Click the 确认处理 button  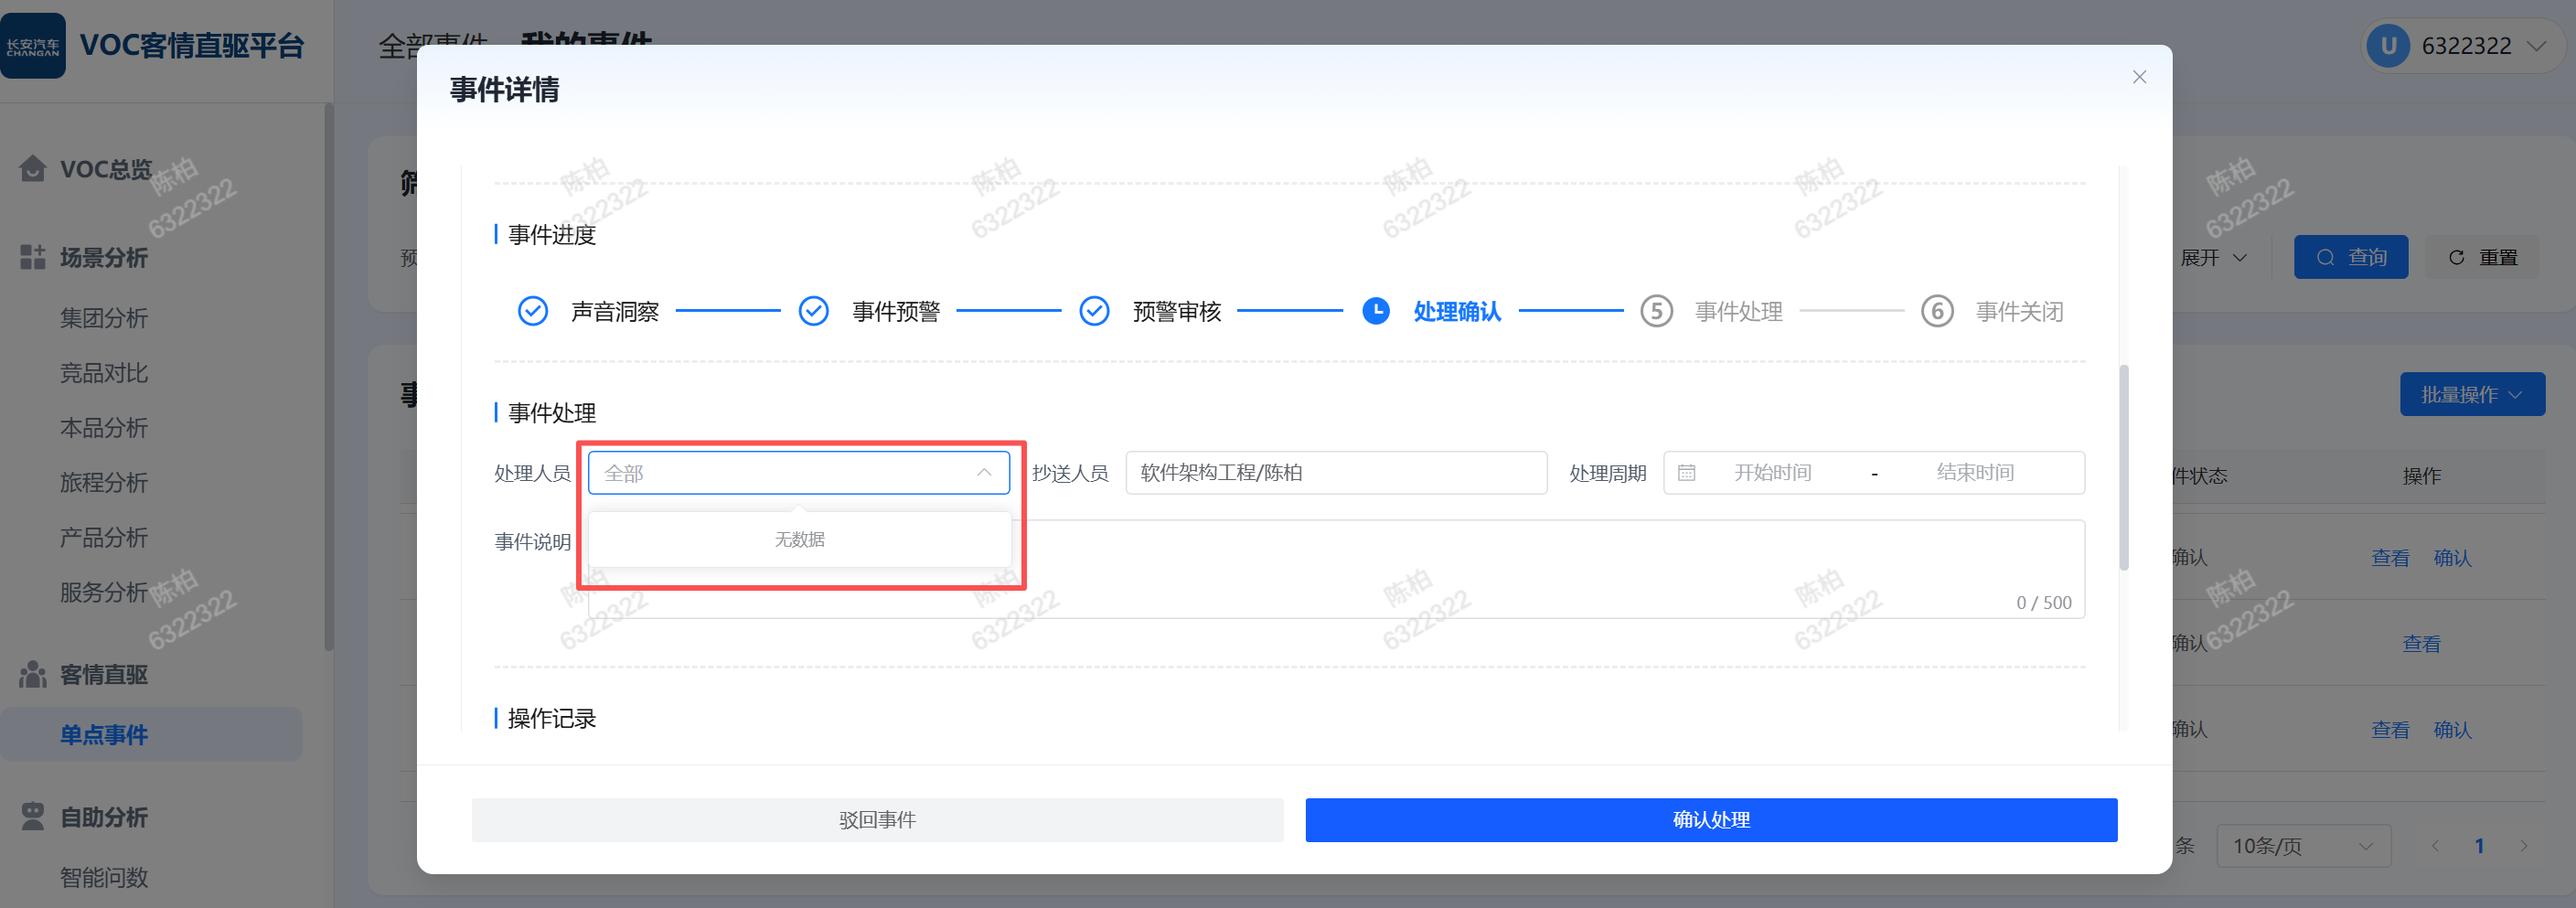pyautogui.click(x=1710, y=820)
